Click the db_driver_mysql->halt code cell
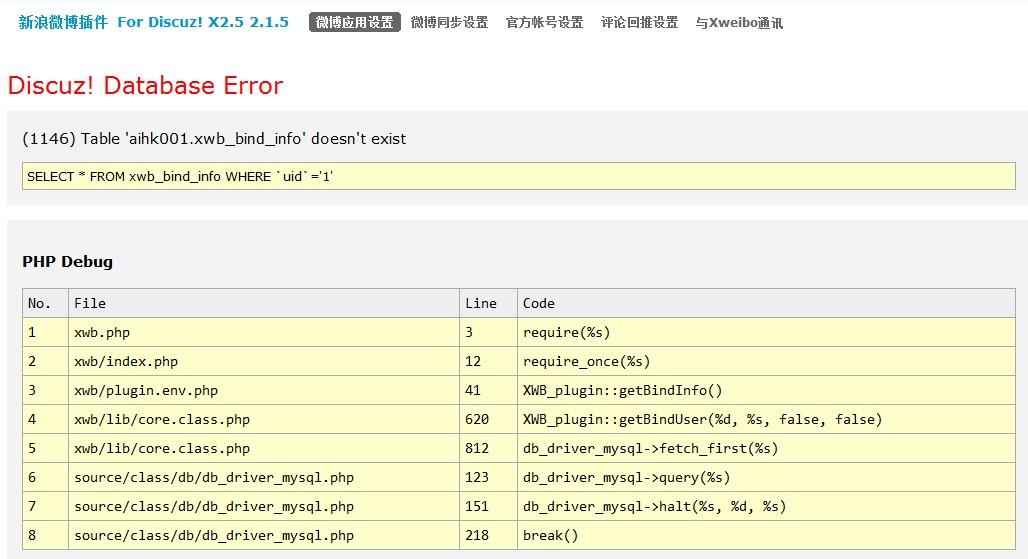 click(x=766, y=506)
